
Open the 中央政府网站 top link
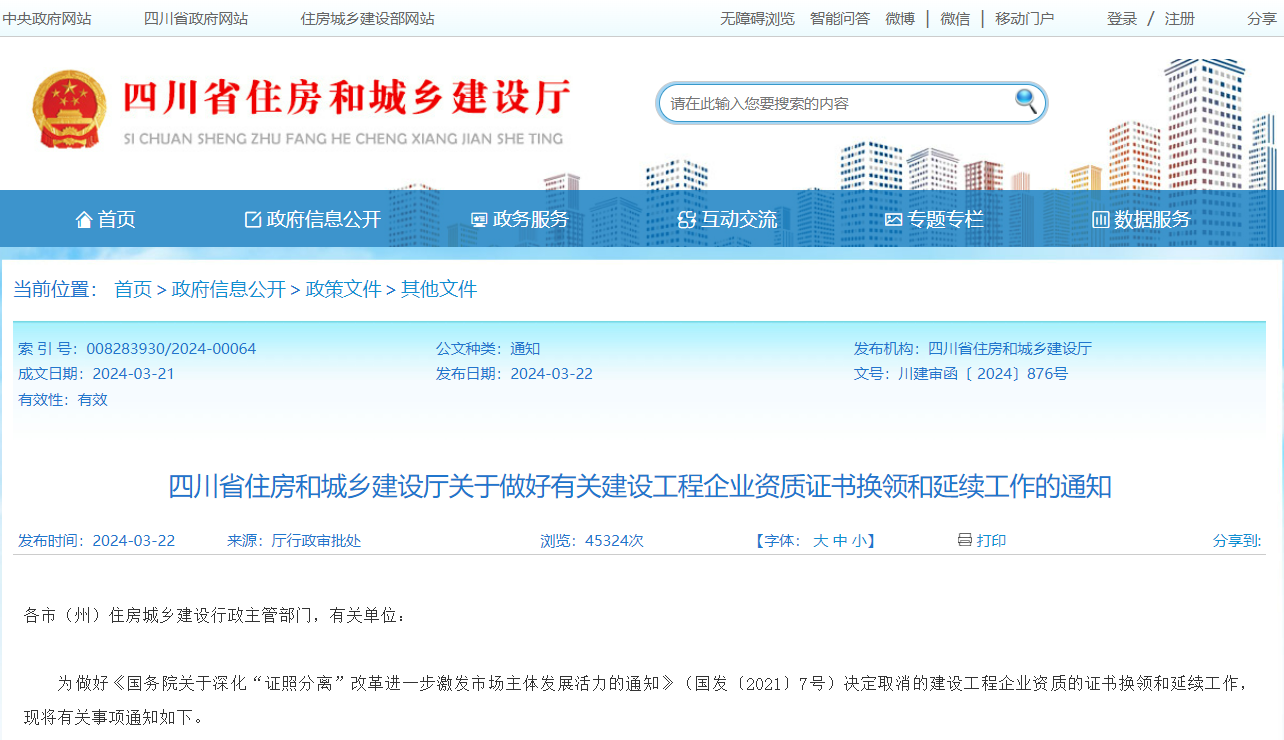47,19
